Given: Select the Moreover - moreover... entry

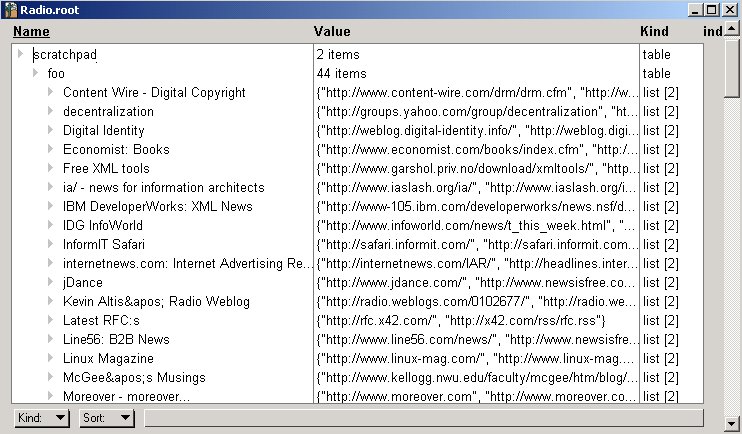Looking at the screenshot, I should point(126,396).
